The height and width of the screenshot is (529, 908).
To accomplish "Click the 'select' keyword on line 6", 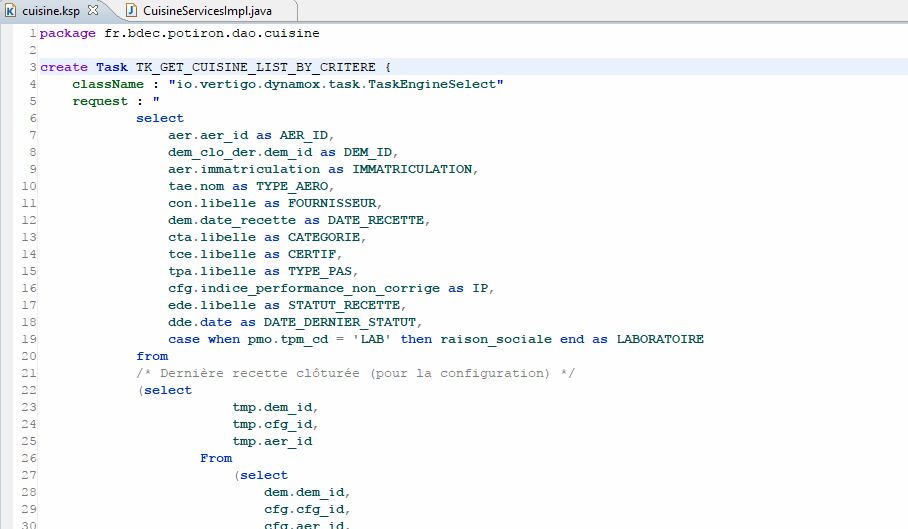I will (x=160, y=119).
